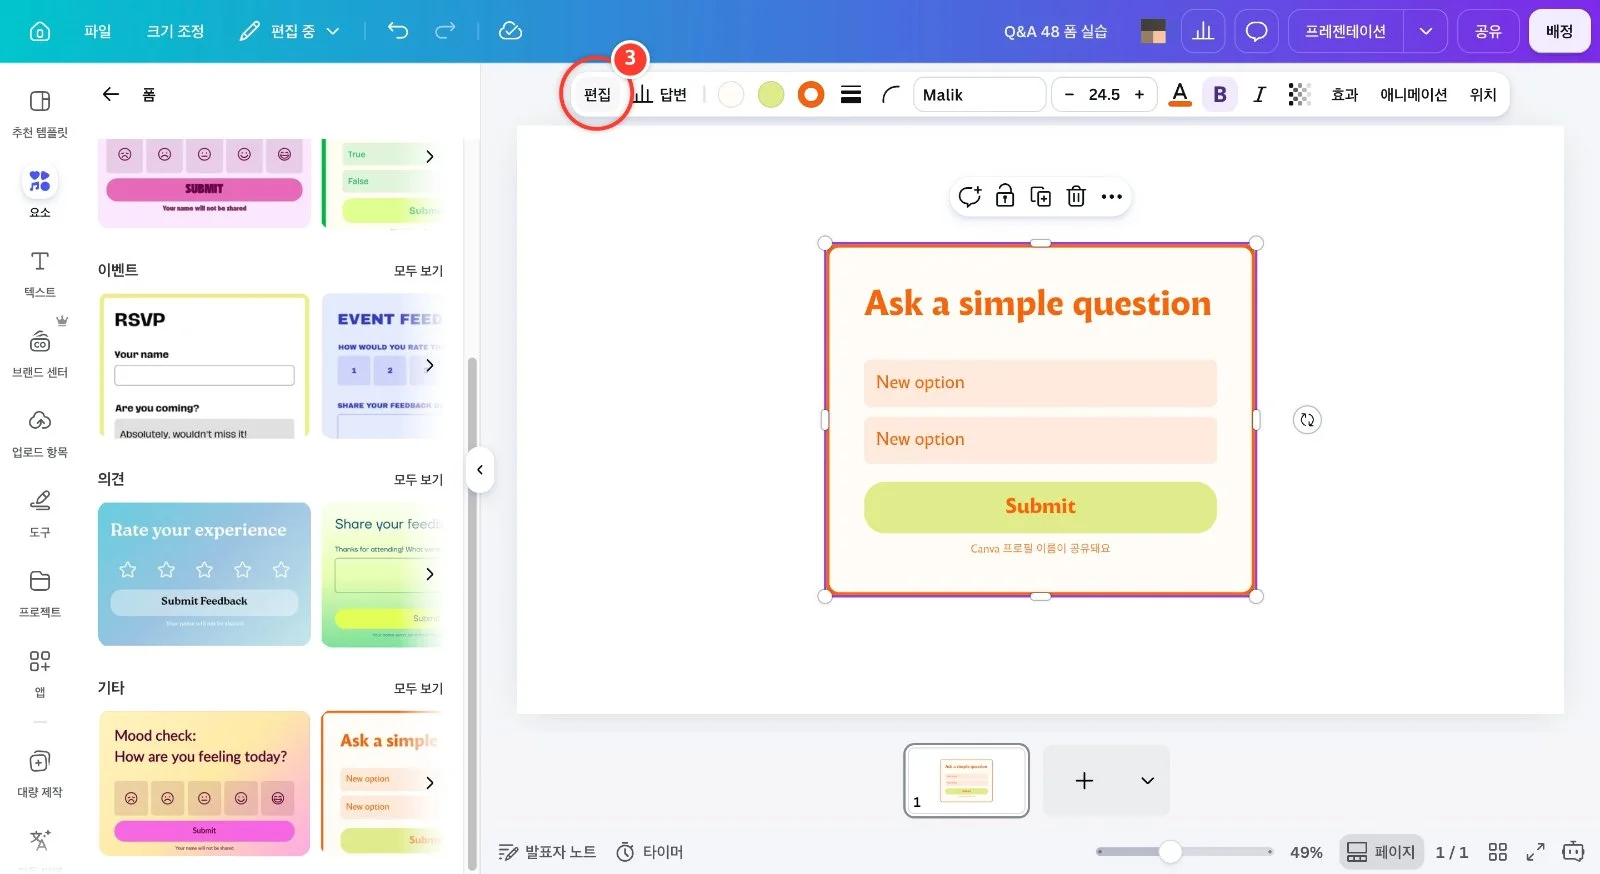Viewport: 1600px width, 874px height.
Task: Add a comment to the selected form
Action: pyautogui.click(x=969, y=196)
